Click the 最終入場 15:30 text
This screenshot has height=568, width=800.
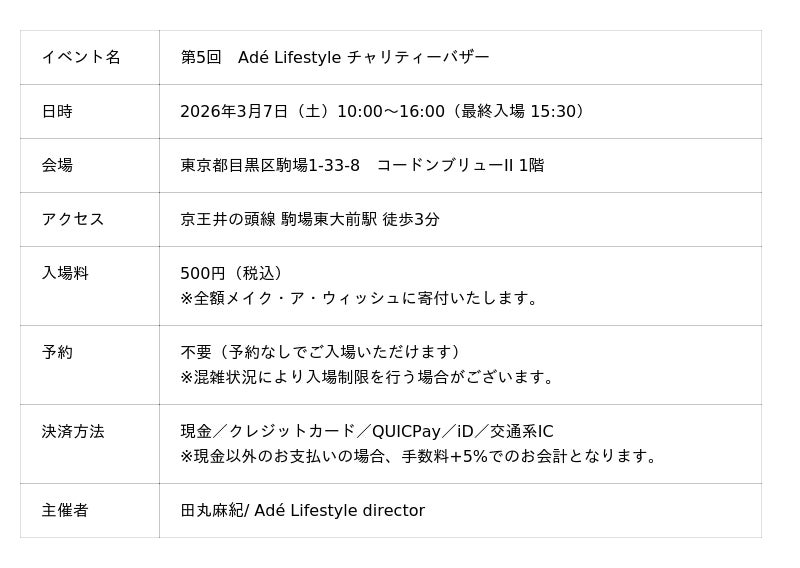[x=519, y=111]
